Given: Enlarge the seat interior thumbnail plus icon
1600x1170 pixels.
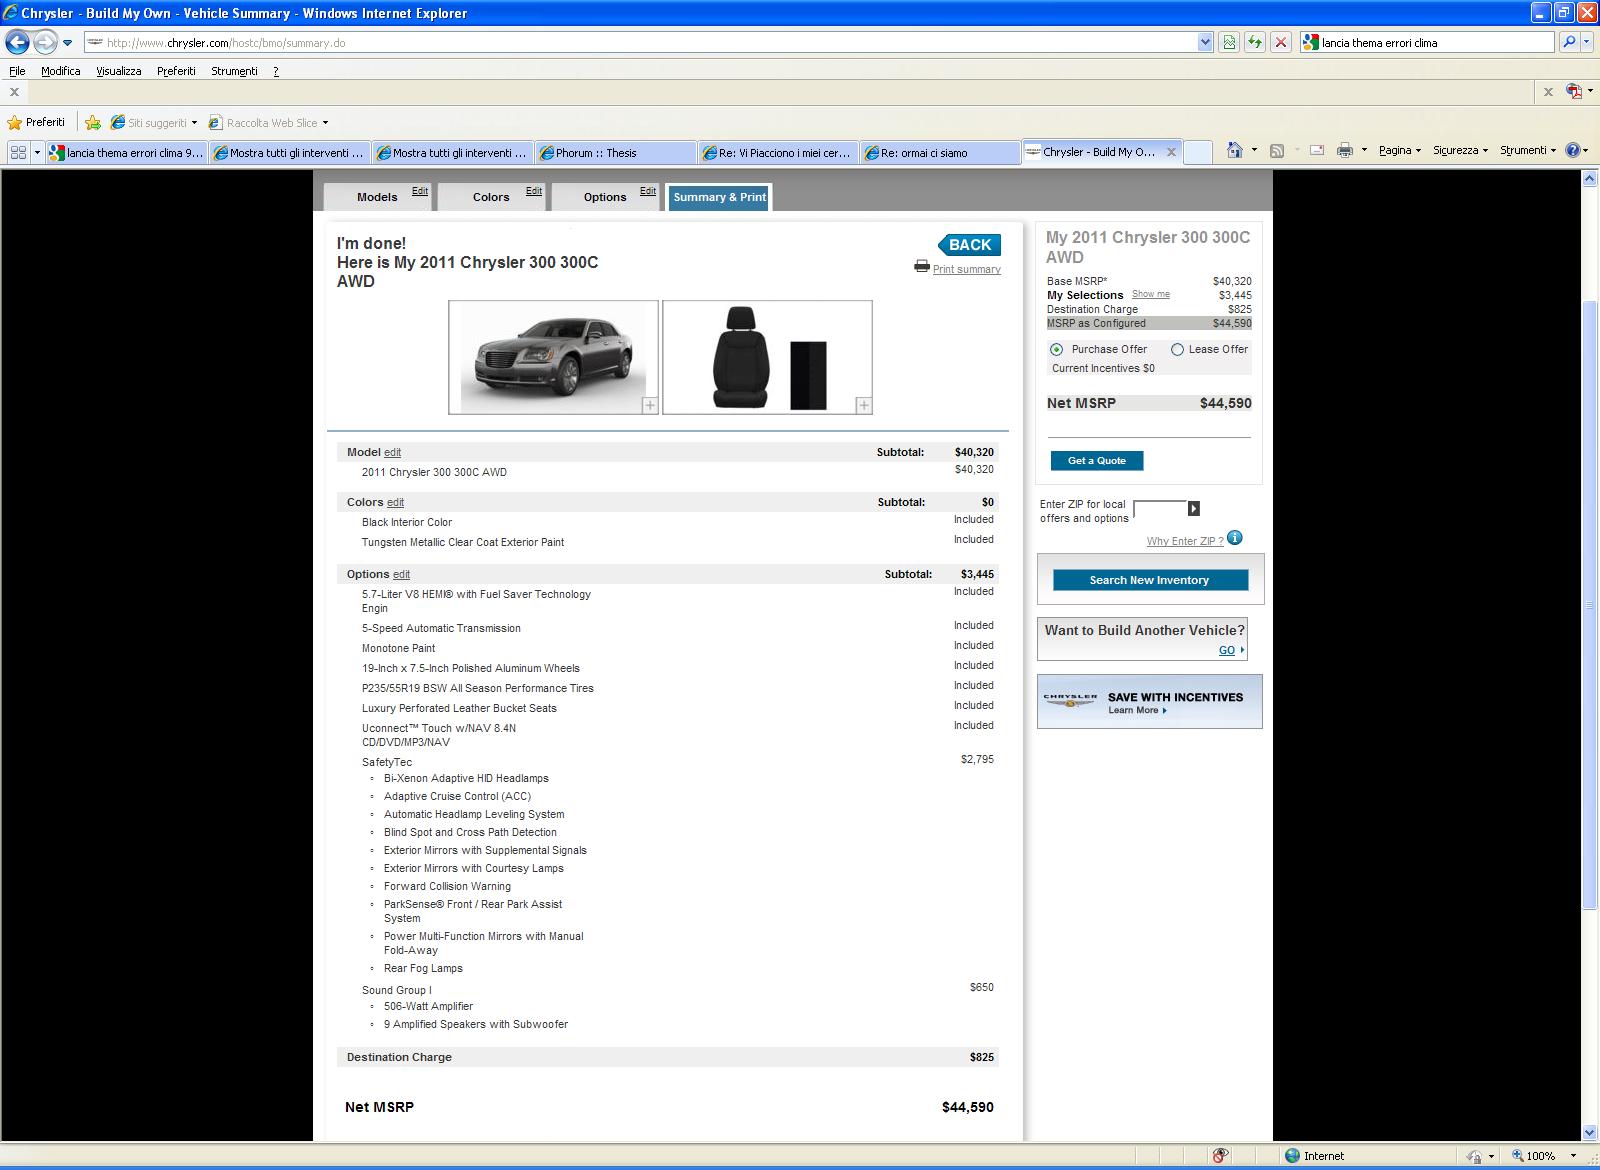Looking at the screenshot, I should point(864,405).
